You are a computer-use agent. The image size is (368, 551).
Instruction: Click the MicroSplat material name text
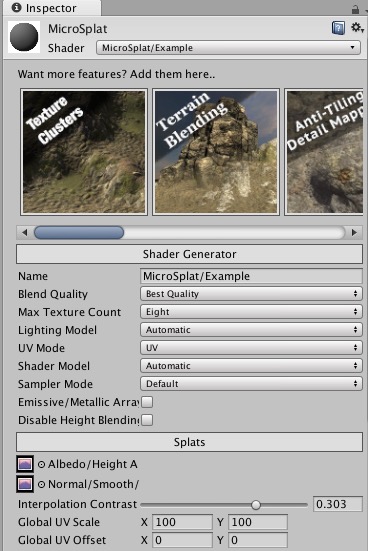(77, 29)
